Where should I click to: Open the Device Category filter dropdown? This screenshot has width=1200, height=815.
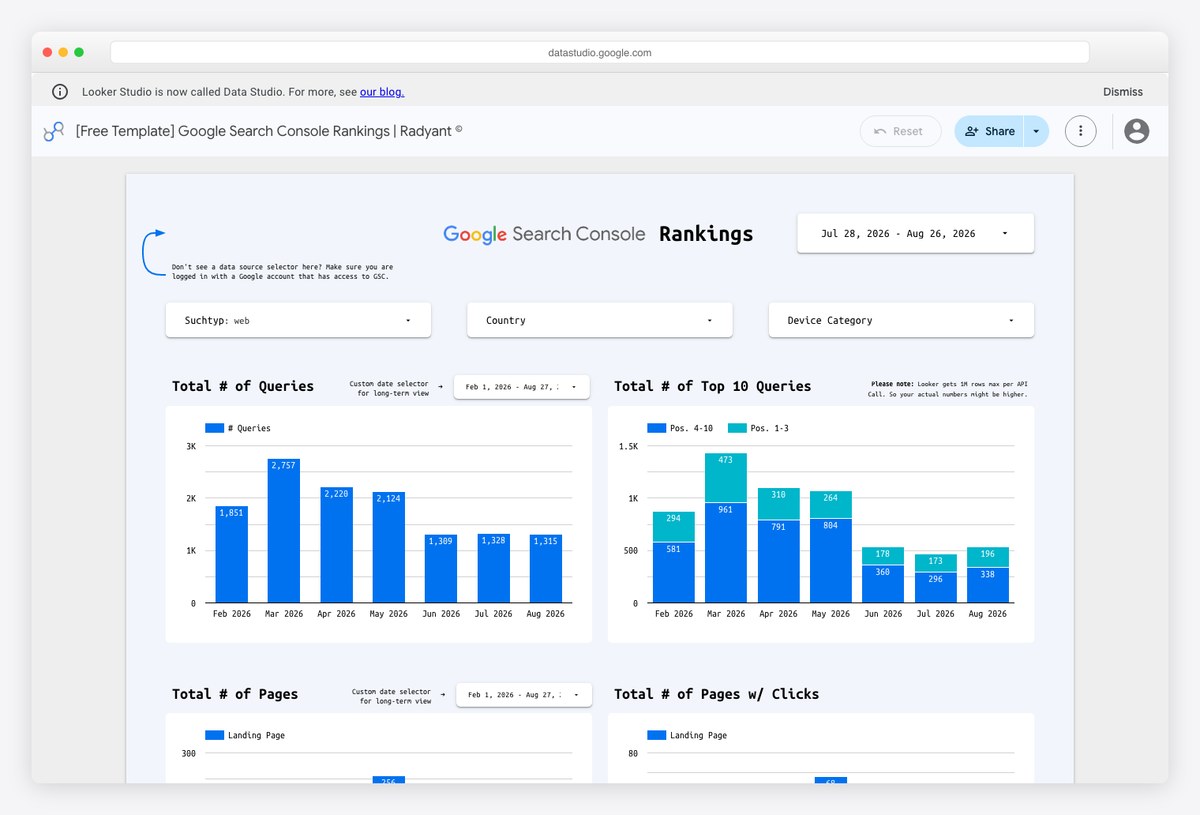901,320
